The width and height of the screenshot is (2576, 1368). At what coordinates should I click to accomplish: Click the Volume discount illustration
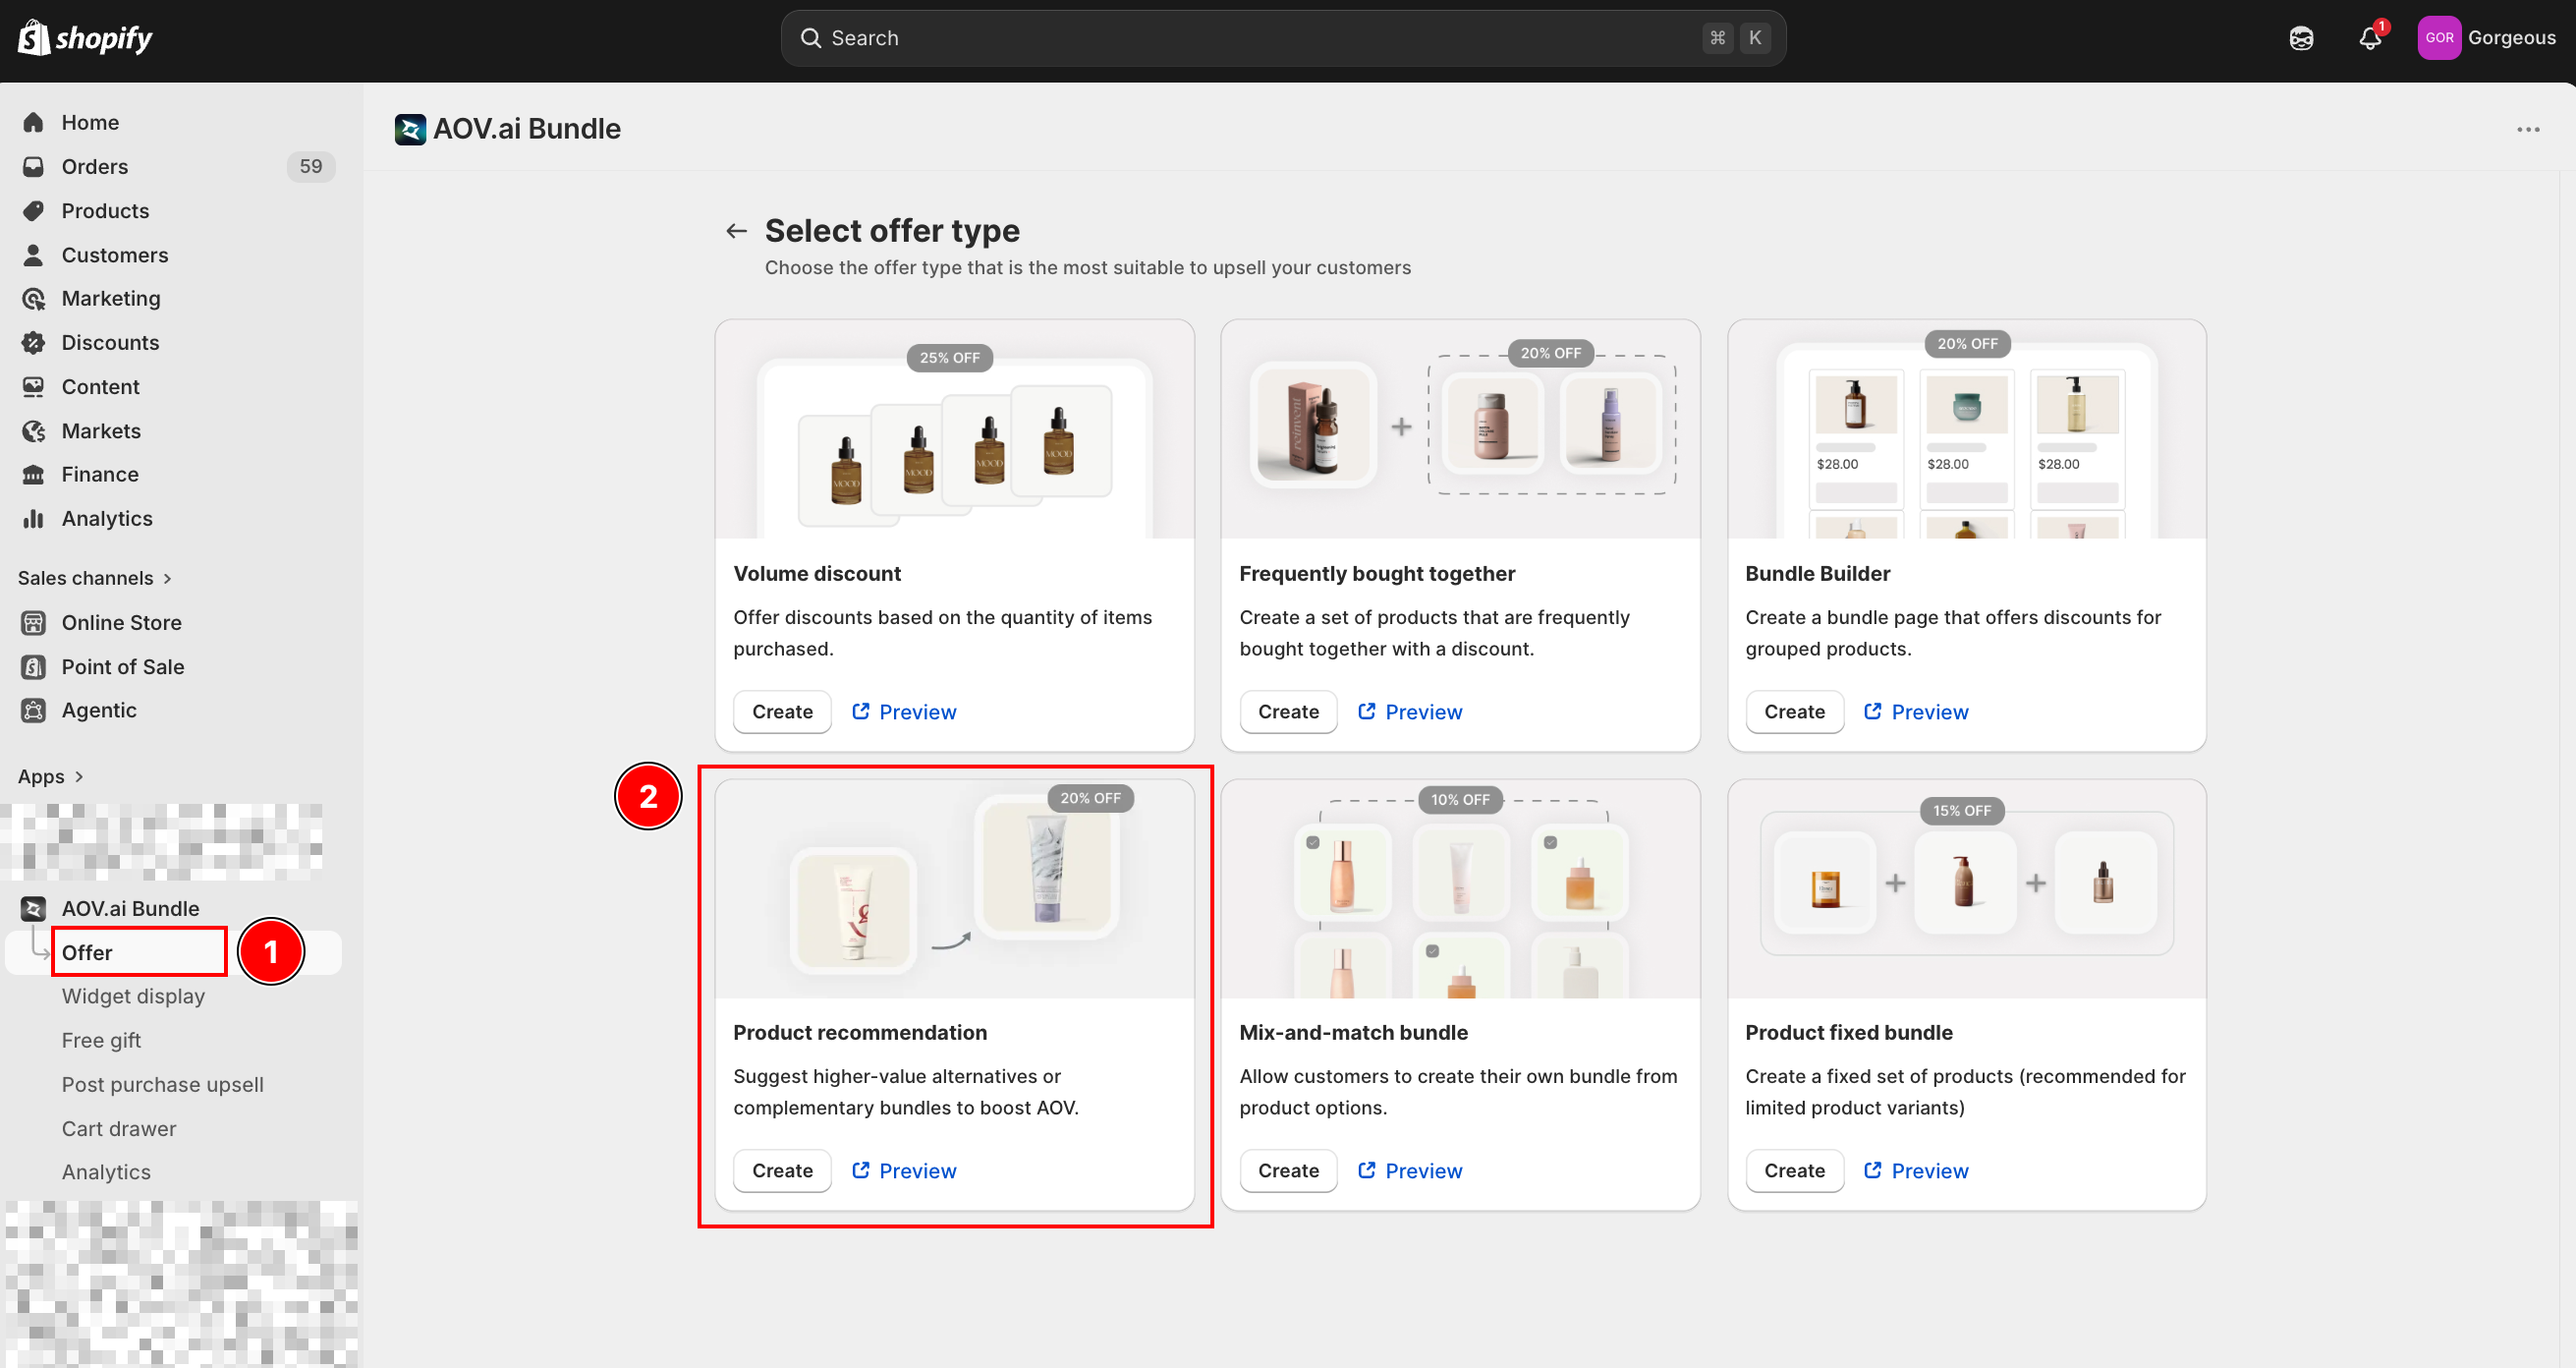pyautogui.click(x=954, y=430)
